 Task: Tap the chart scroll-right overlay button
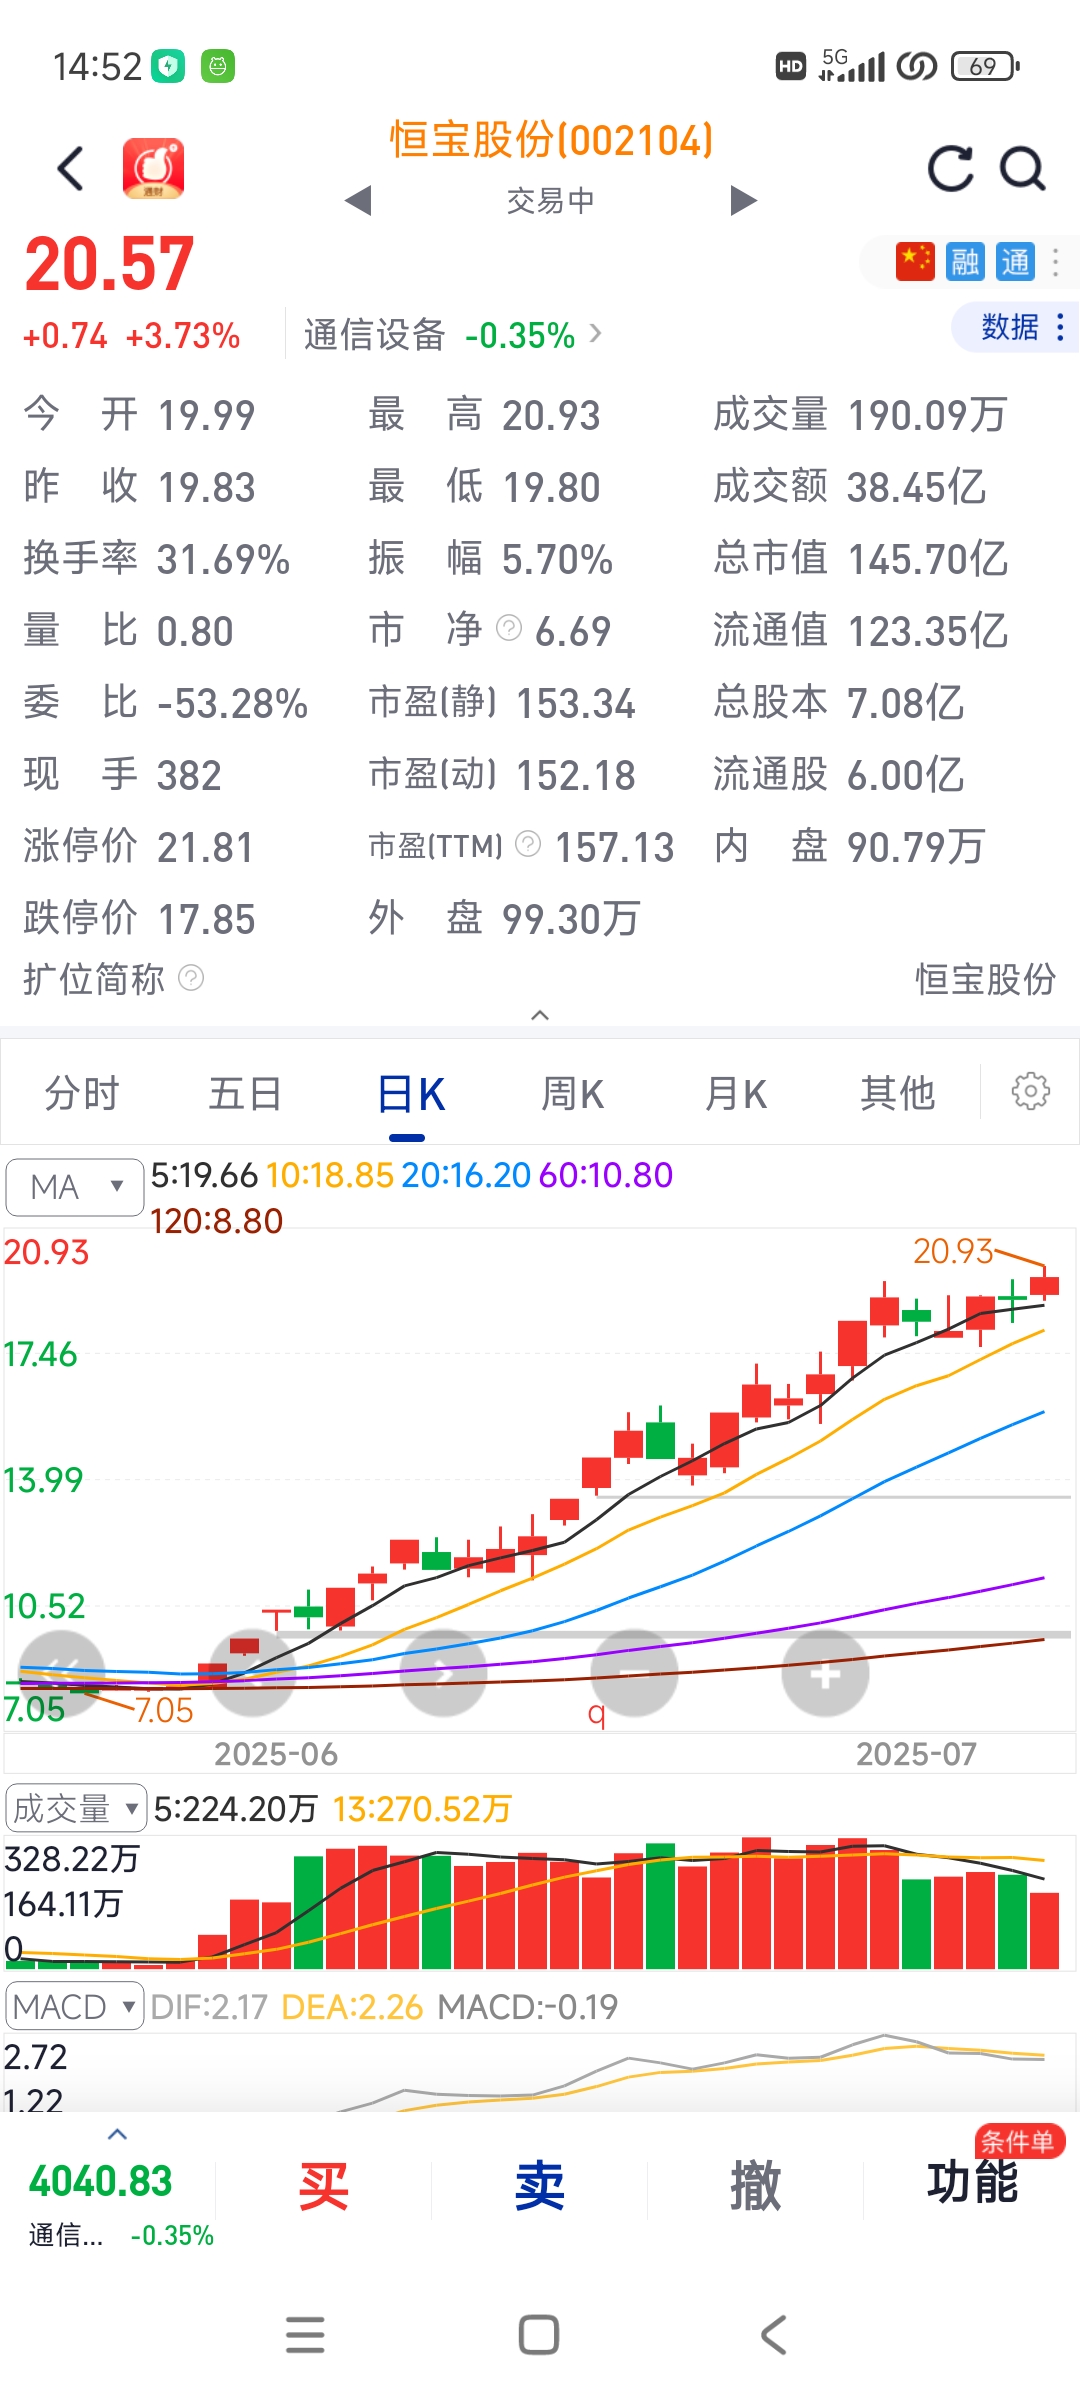point(443,1673)
